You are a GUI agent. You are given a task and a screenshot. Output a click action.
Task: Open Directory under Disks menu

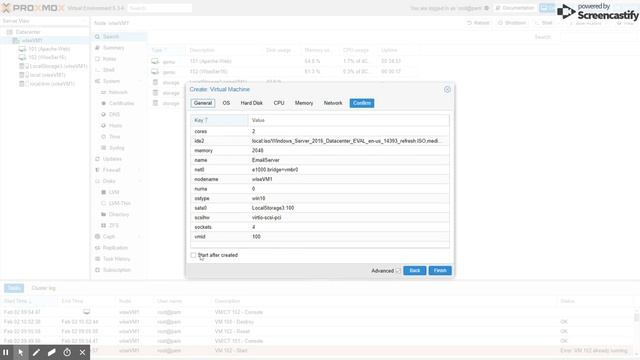(119, 214)
